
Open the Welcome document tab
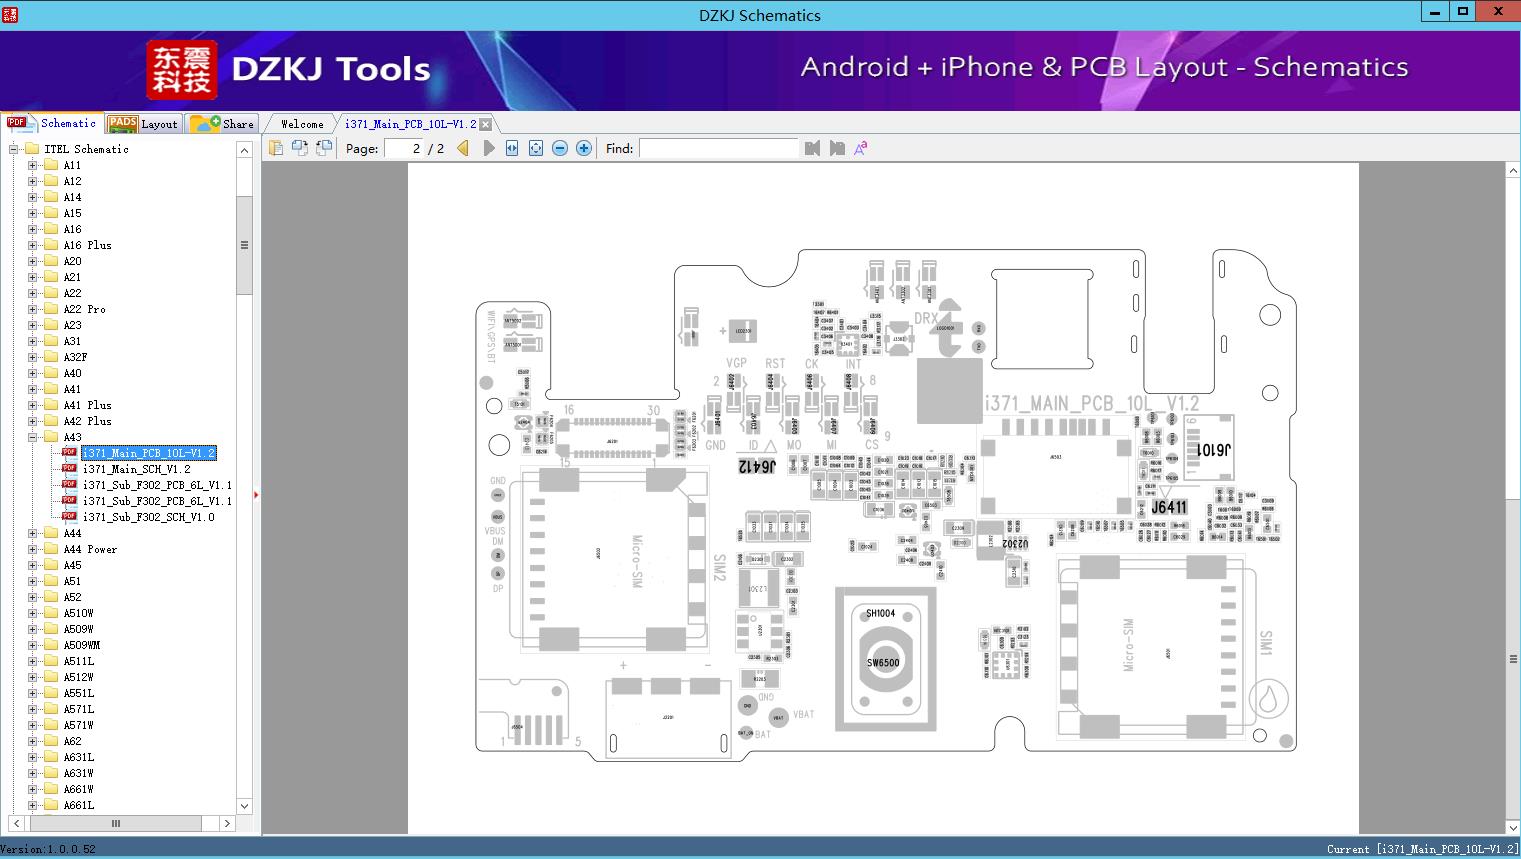tap(302, 124)
